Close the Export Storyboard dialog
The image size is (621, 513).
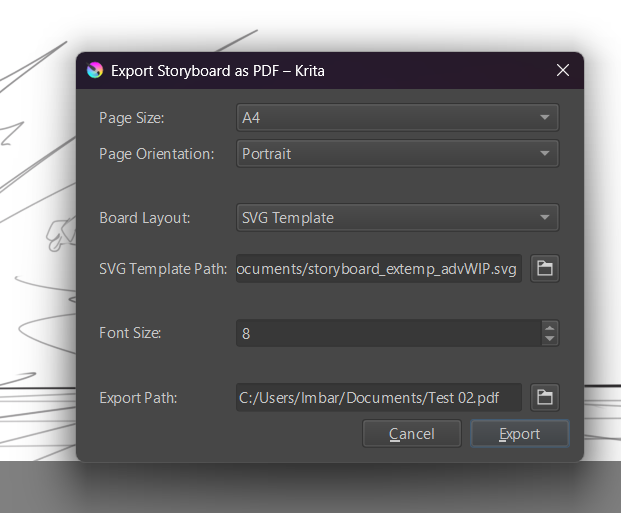click(563, 71)
